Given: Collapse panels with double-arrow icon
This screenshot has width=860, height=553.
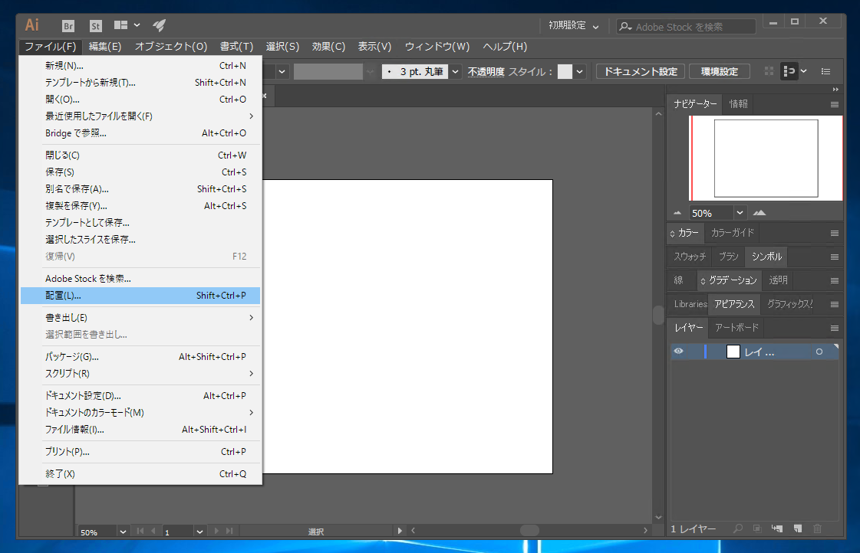Looking at the screenshot, I should (x=835, y=89).
